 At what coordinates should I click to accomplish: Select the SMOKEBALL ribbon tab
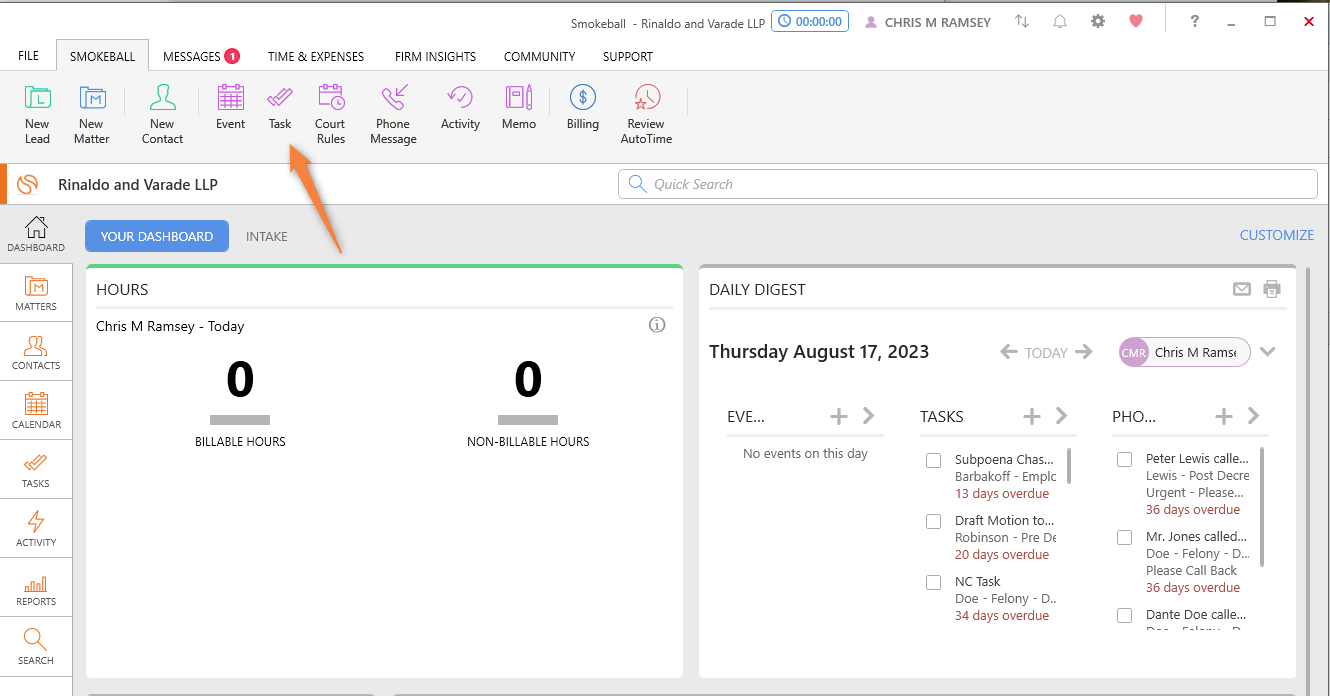click(x=102, y=57)
